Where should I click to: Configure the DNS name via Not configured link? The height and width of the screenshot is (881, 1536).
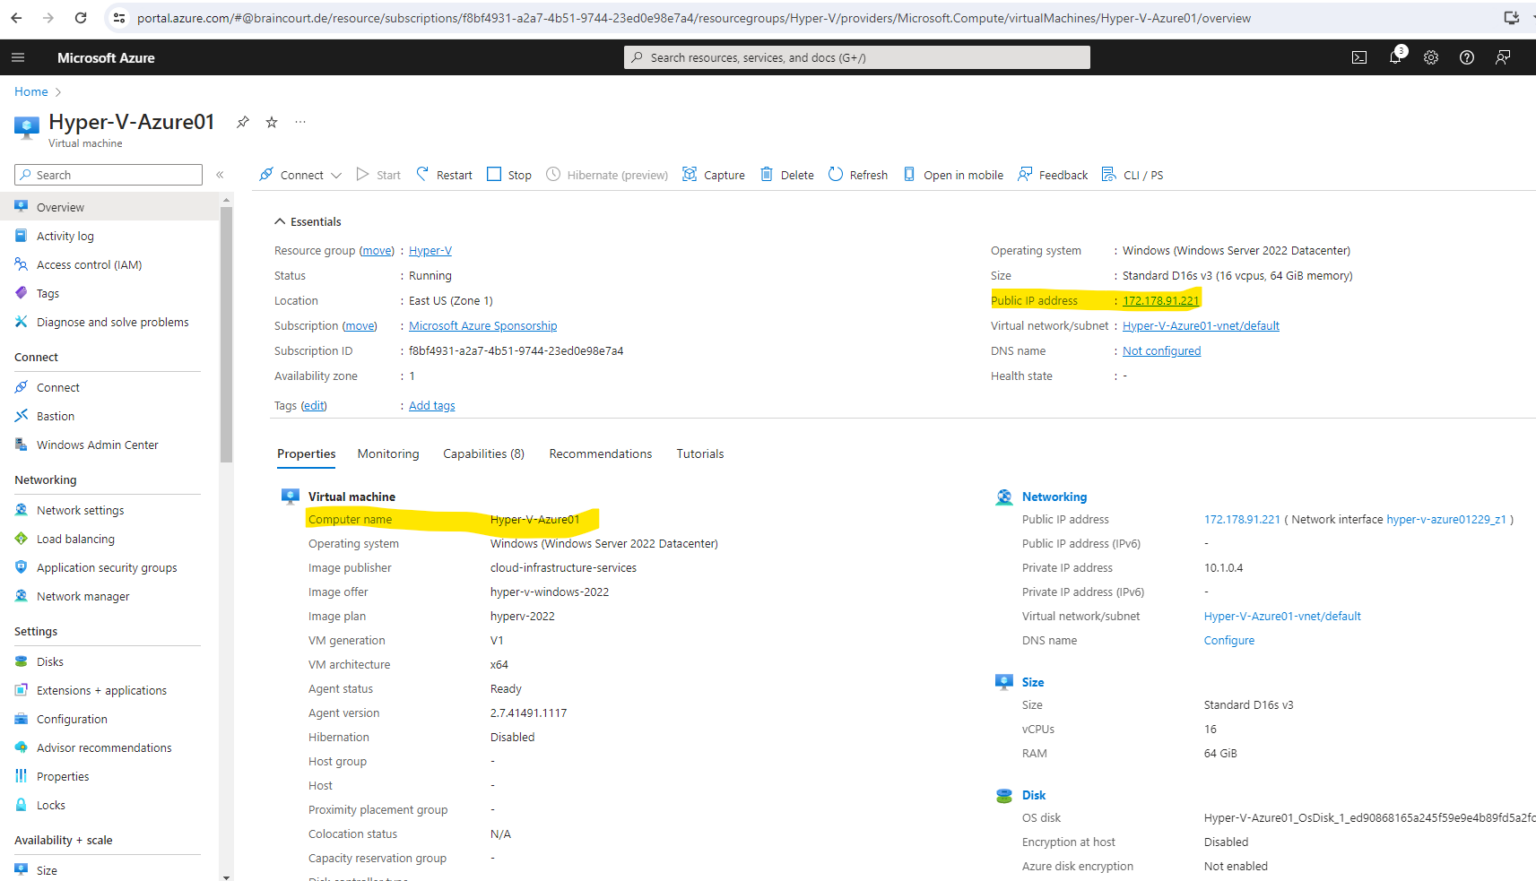pos(1161,350)
